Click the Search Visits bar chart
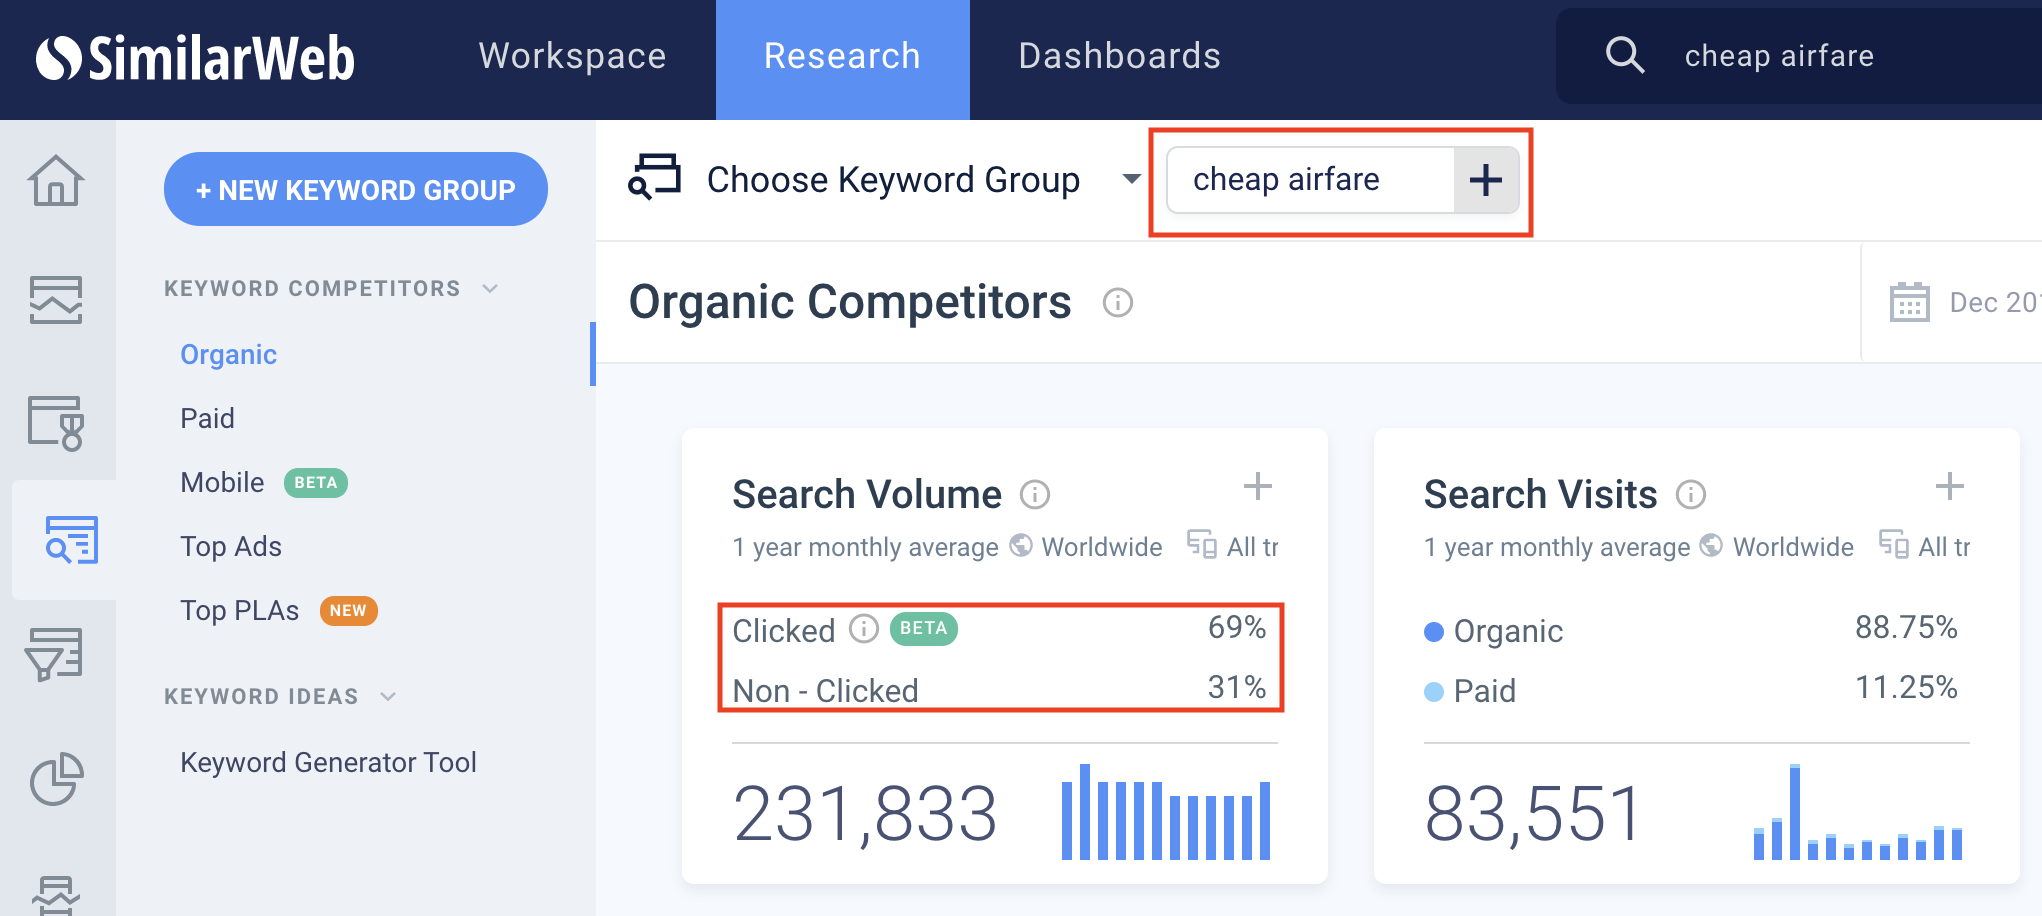 (1858, 812)
